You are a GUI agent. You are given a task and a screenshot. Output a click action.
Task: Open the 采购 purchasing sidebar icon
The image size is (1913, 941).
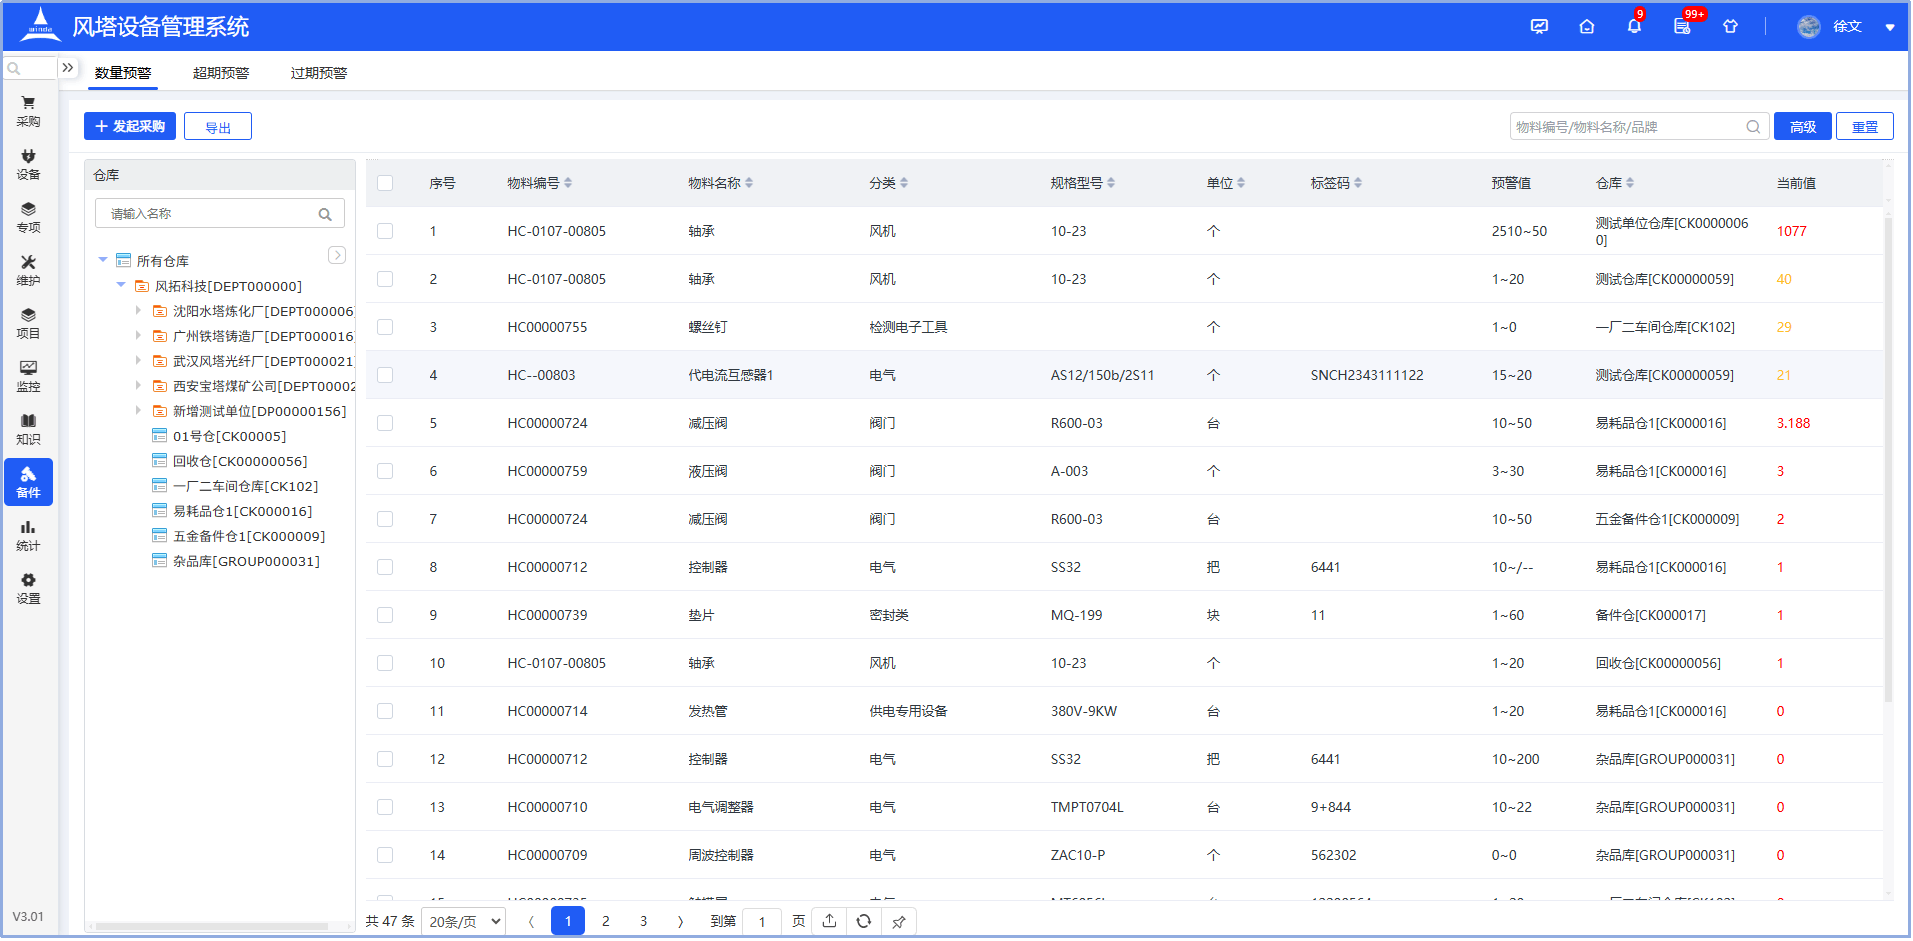tap(28, 110)
